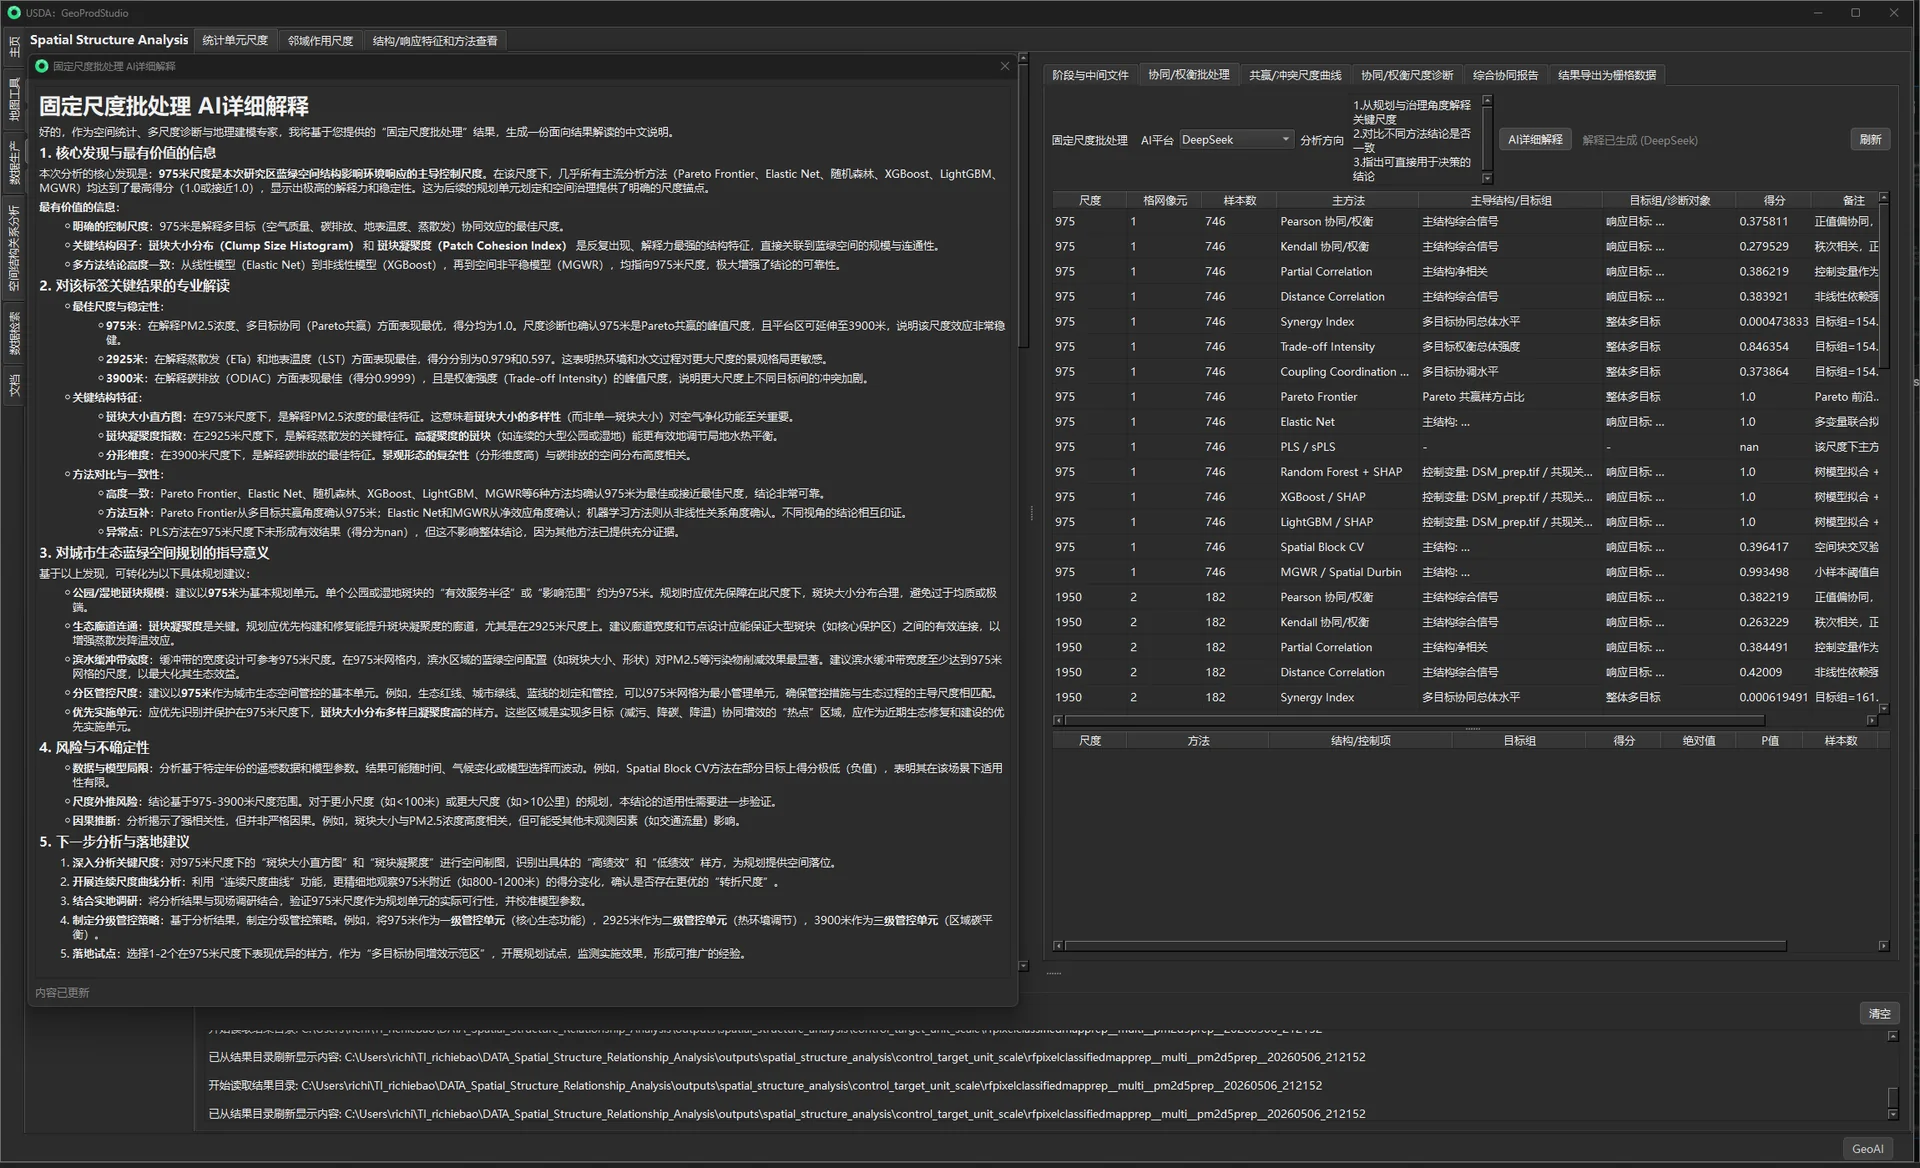Click down arrow of AI explanation scrollbar
Viewport: 1920px width, 1168px height.
1023,966
